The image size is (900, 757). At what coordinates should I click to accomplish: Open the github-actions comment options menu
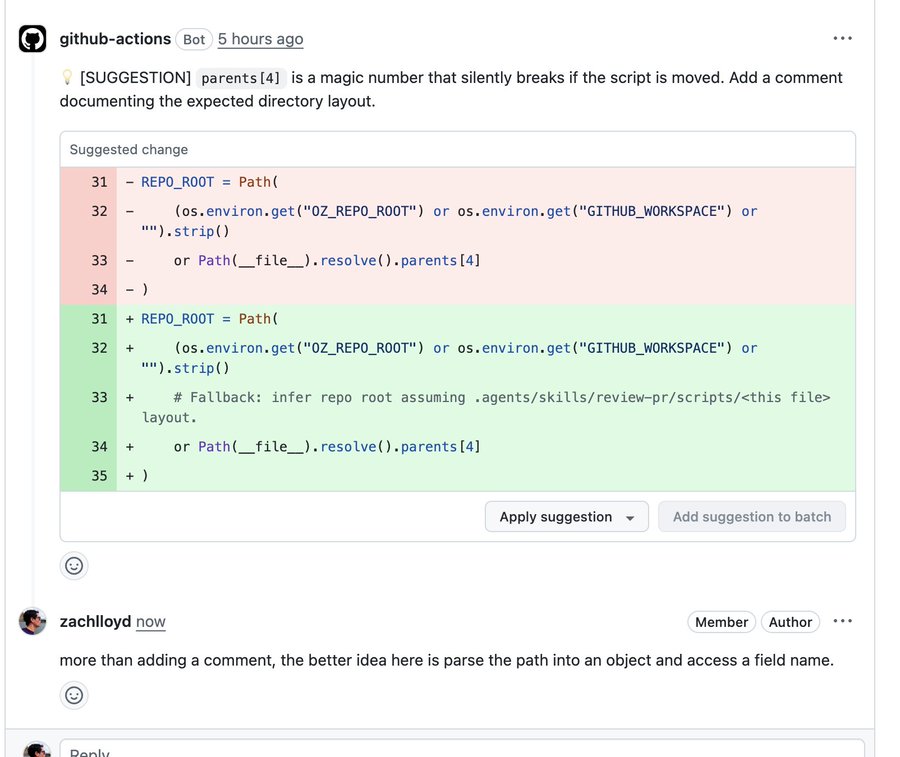click(x=842, y=38)
